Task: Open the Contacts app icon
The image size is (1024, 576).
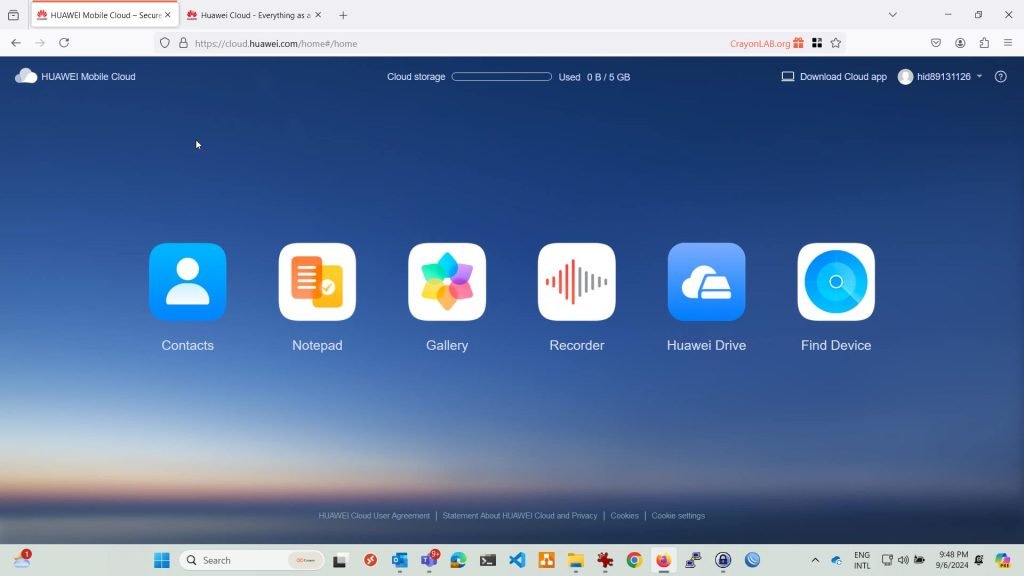Action: (x=187, y=282)
